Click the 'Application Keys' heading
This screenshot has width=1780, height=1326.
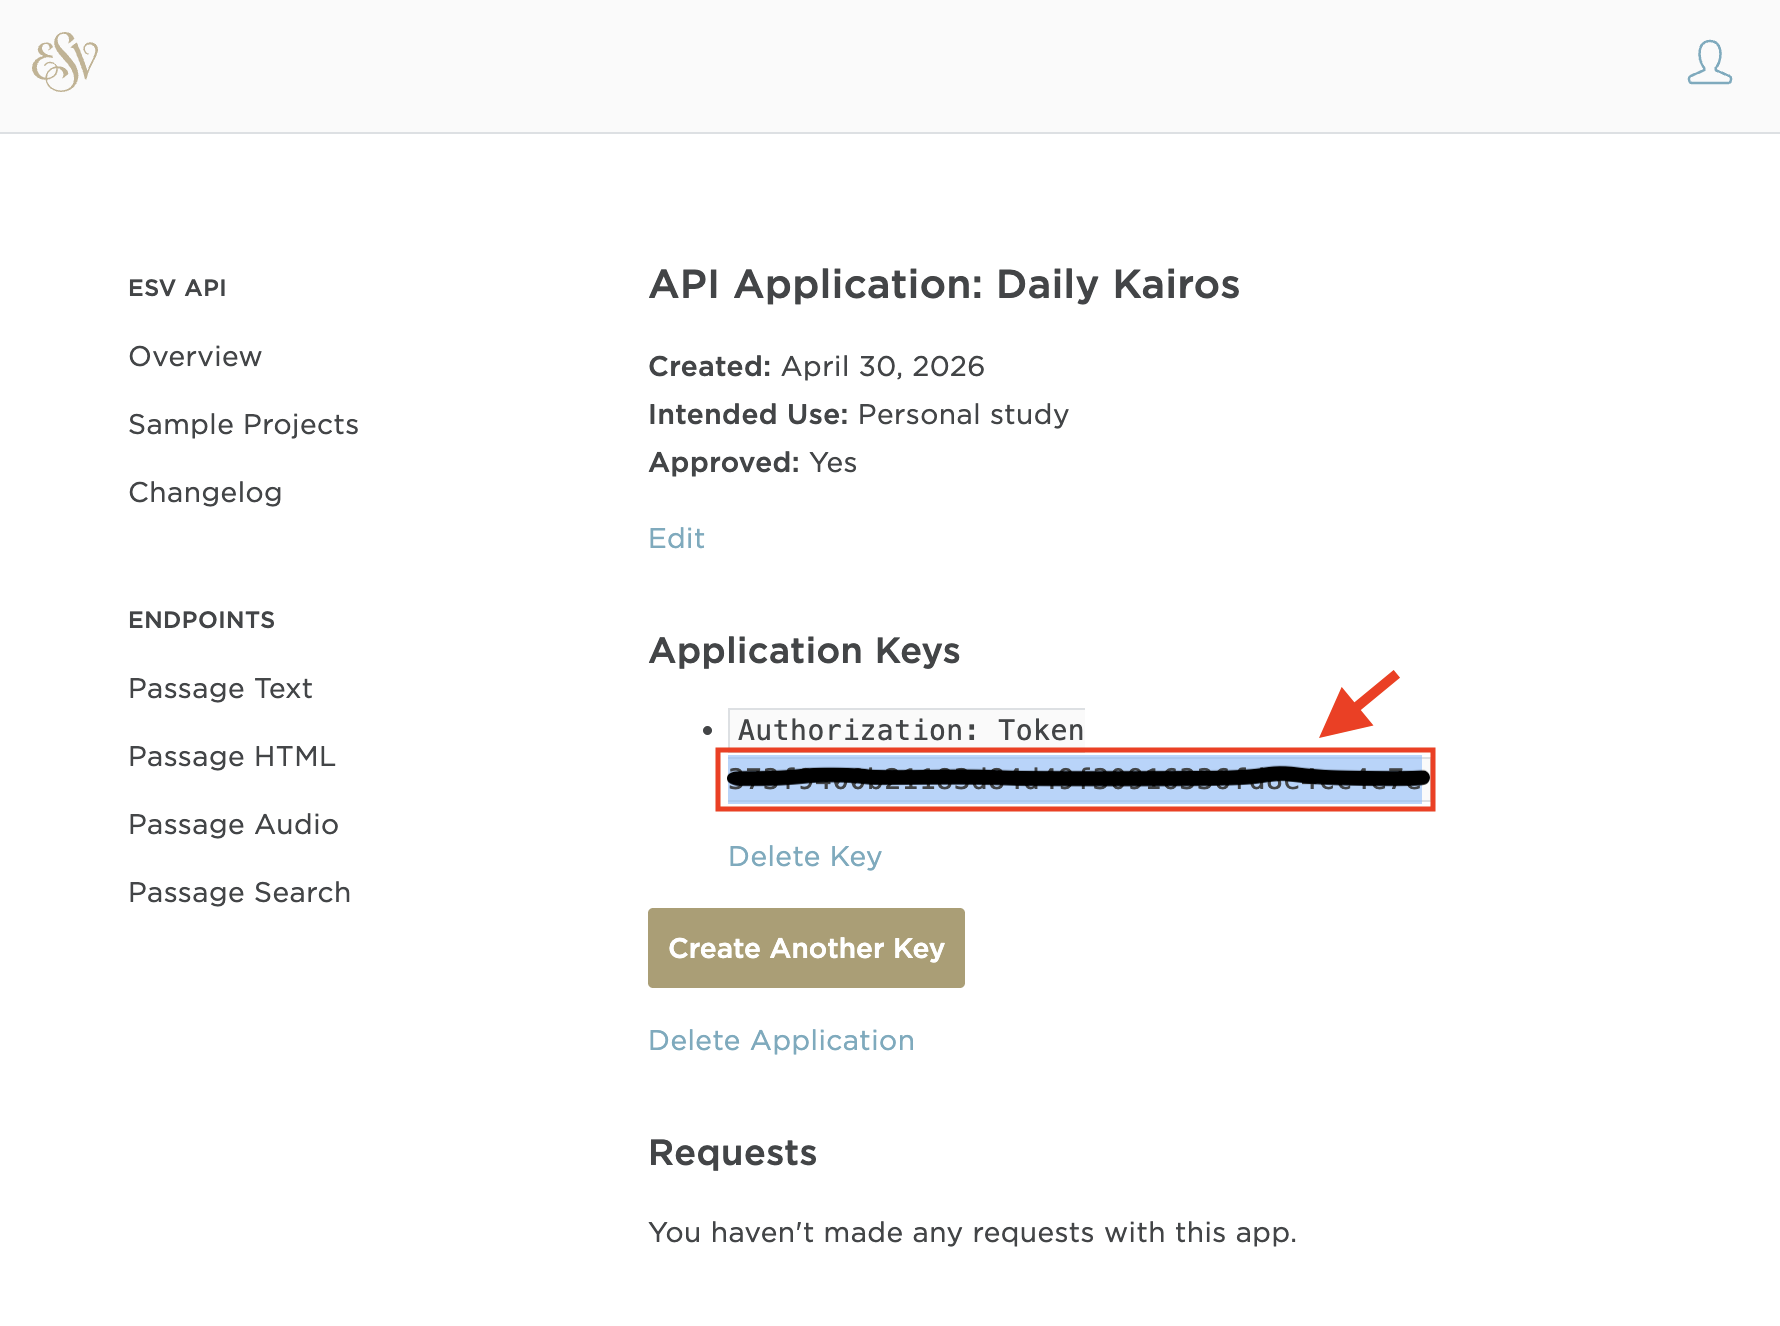tap(804, 651)
